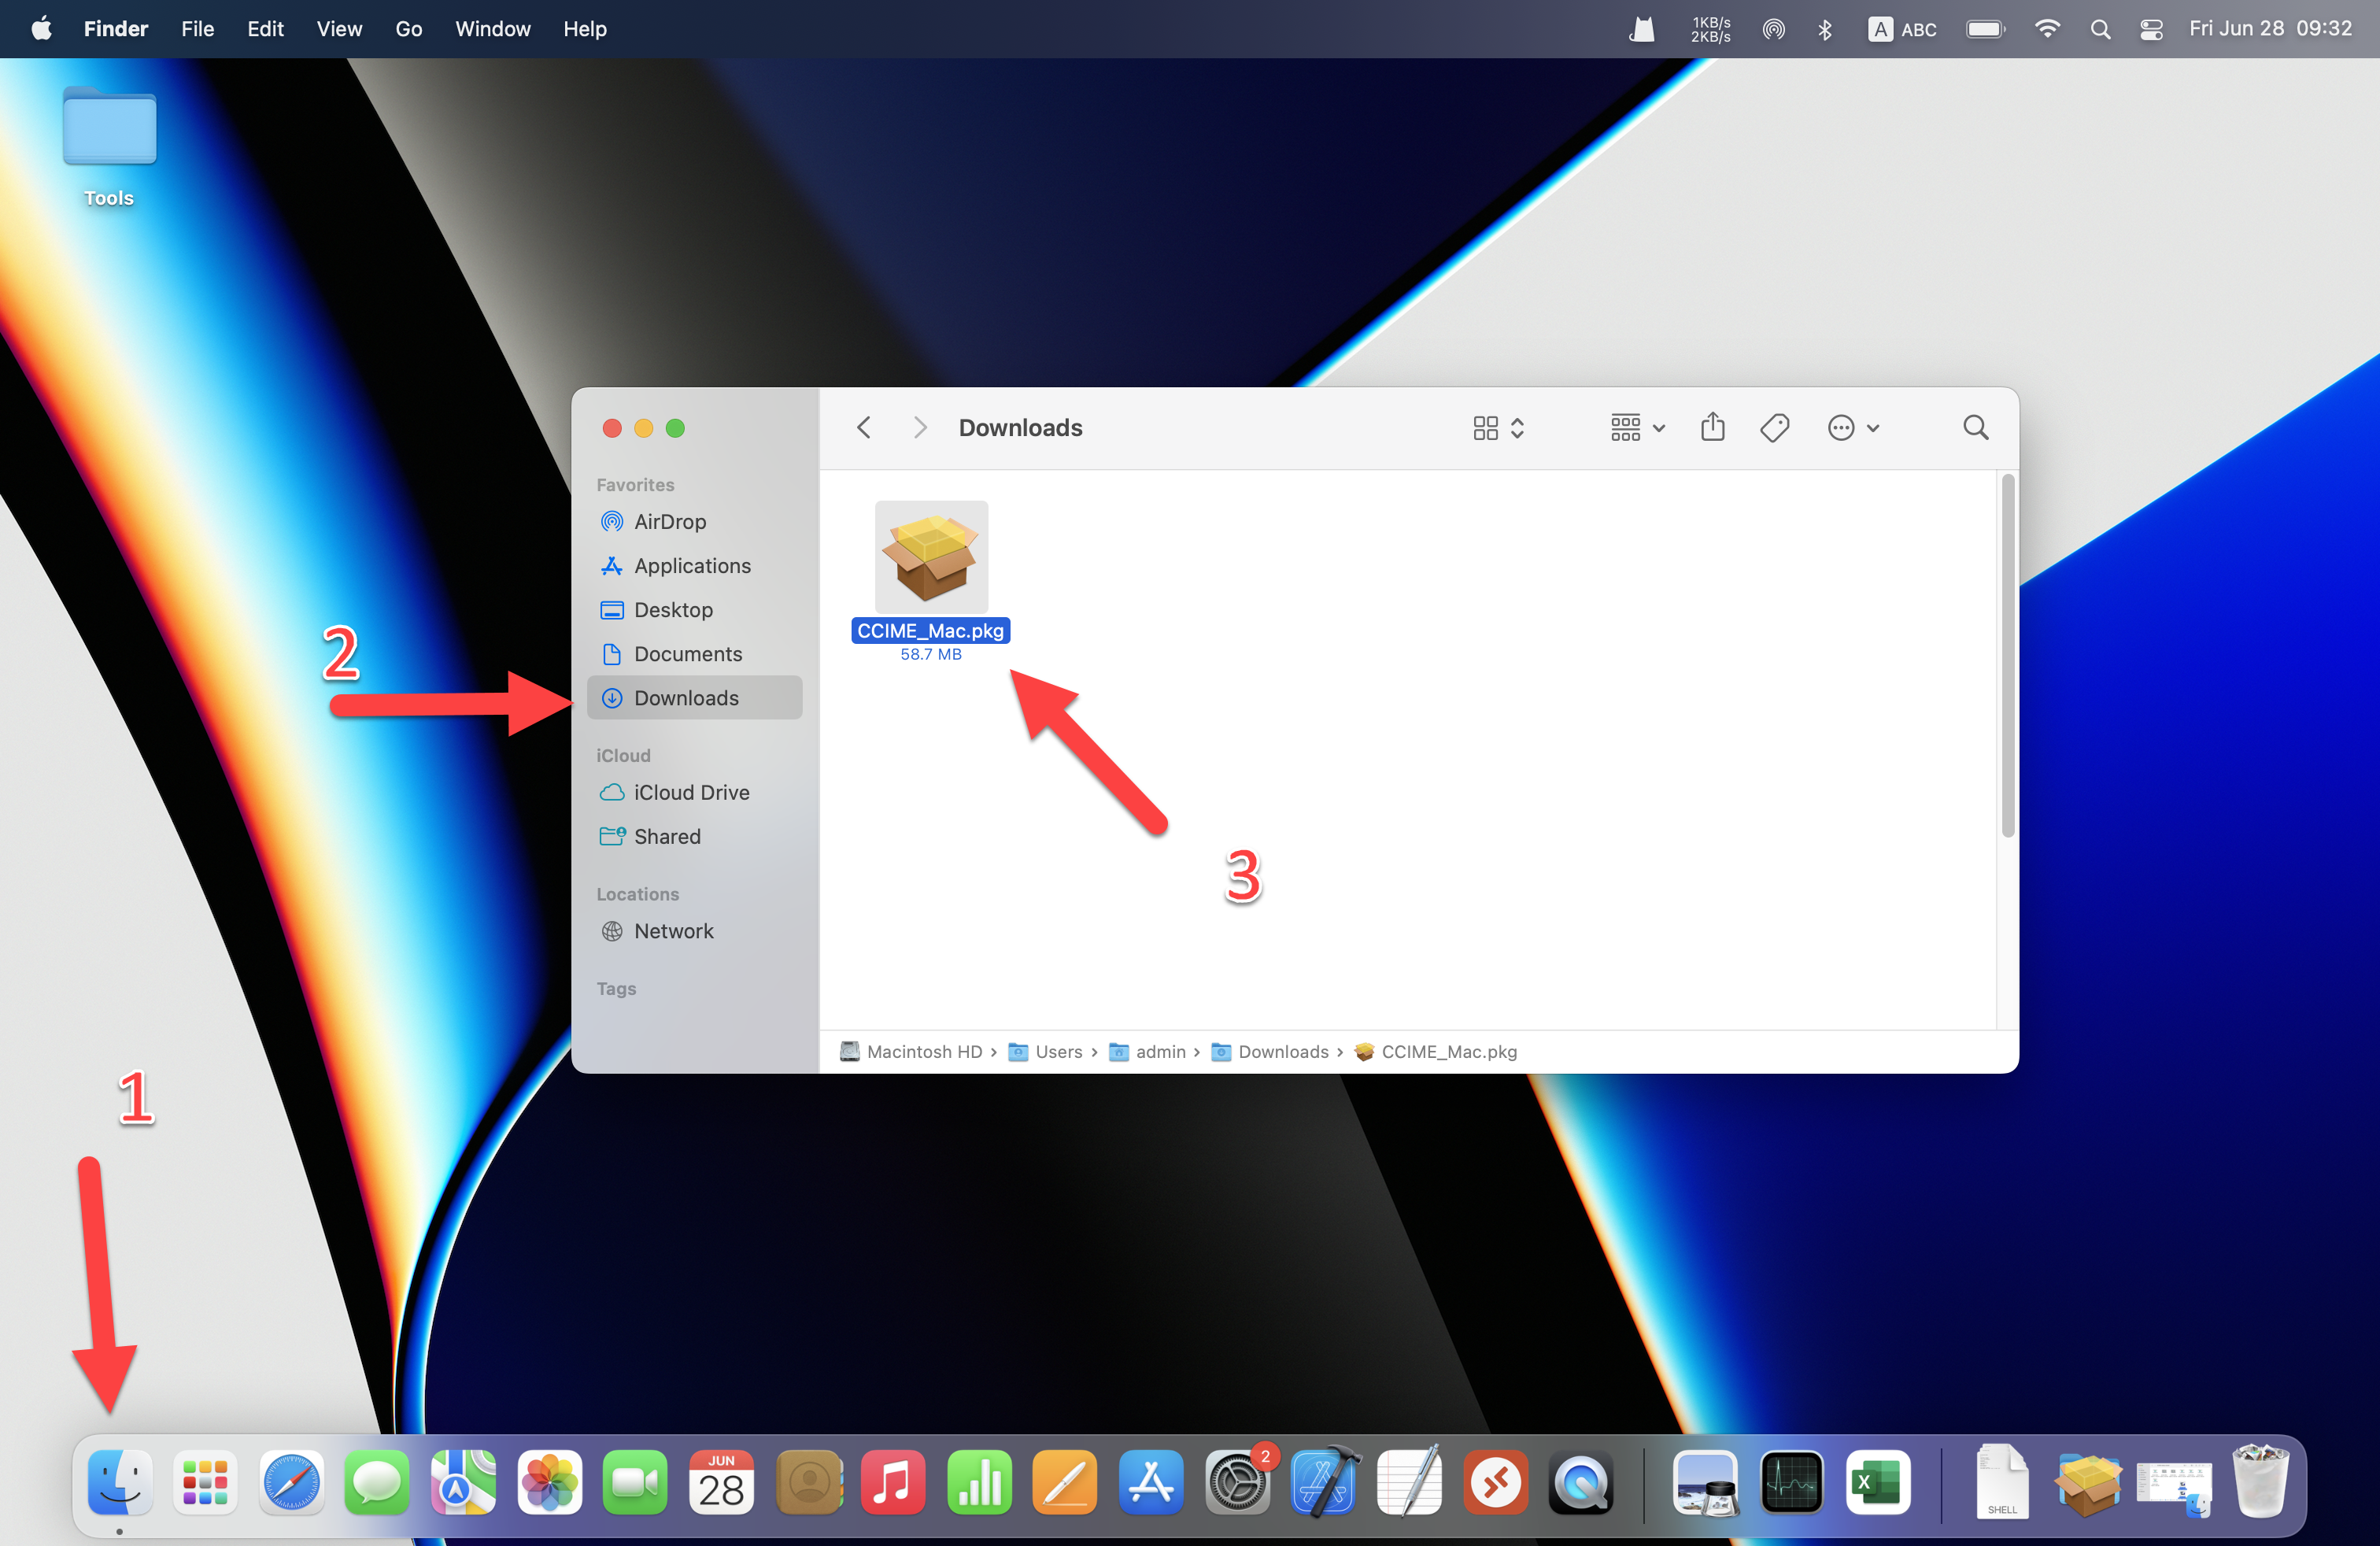Viewport: 2380px width, 1546px height.
Task: Open the Group By dropdown
Action: pos(1637,428)
